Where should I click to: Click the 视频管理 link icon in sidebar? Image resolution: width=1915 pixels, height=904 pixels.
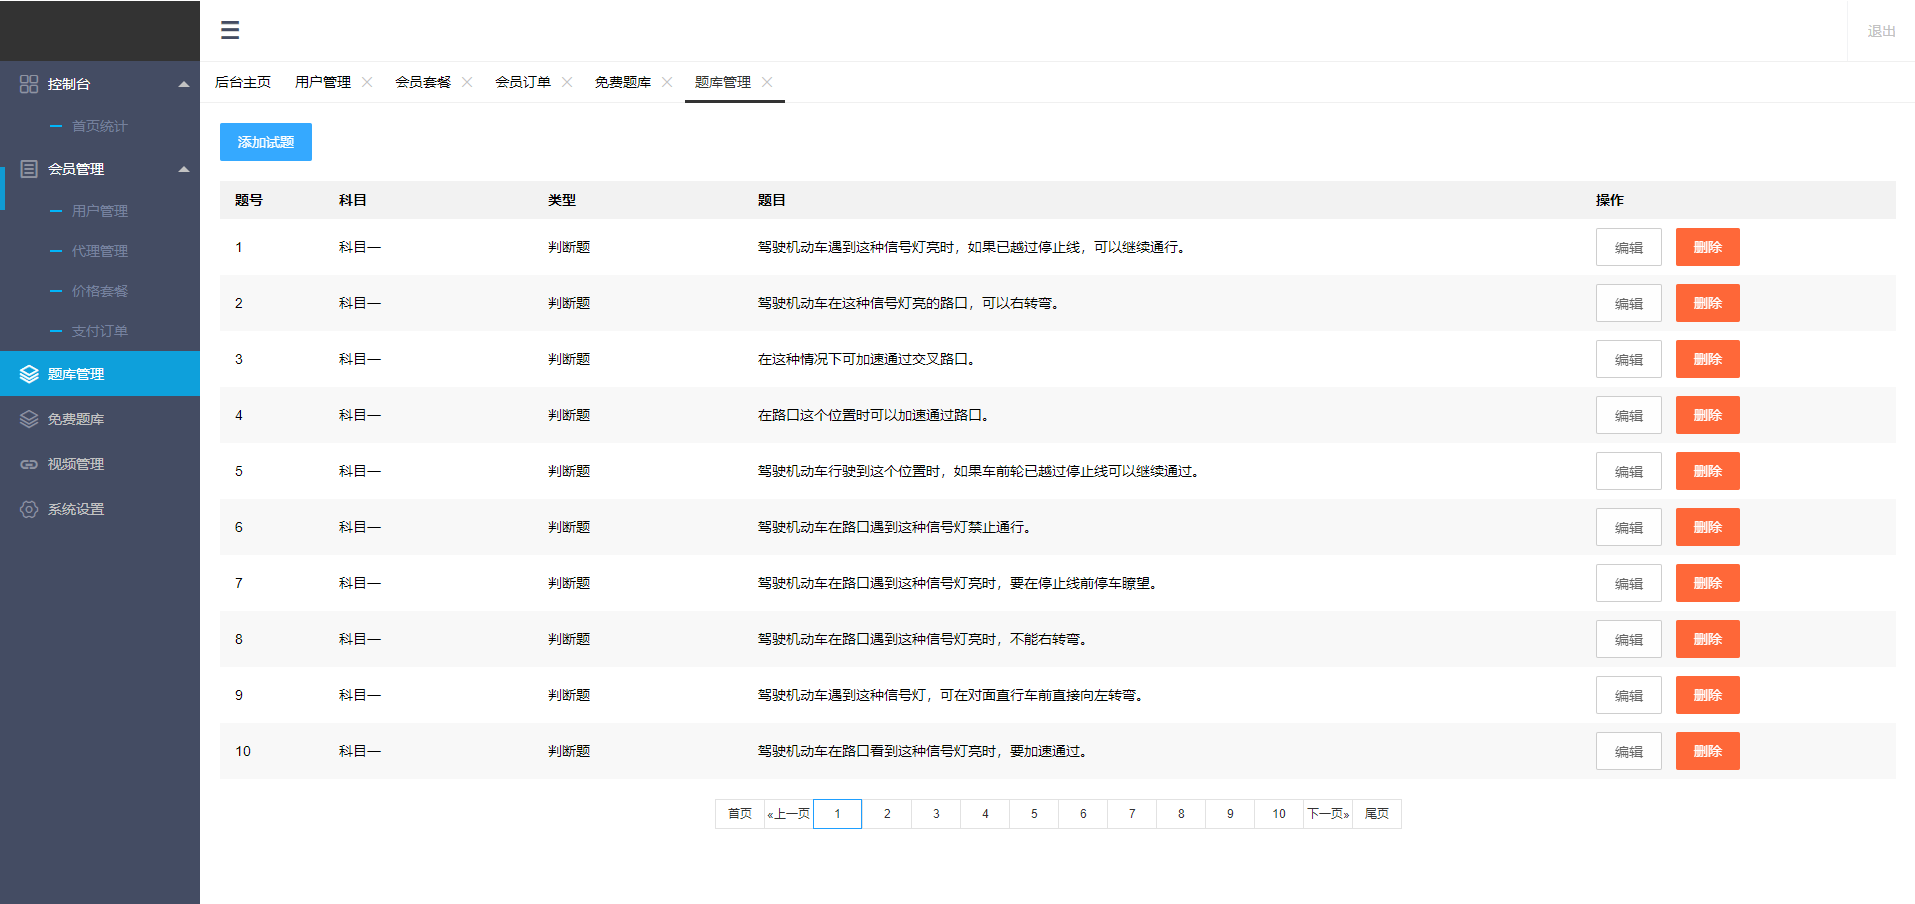pyautogui.click(x=29, y=464)
